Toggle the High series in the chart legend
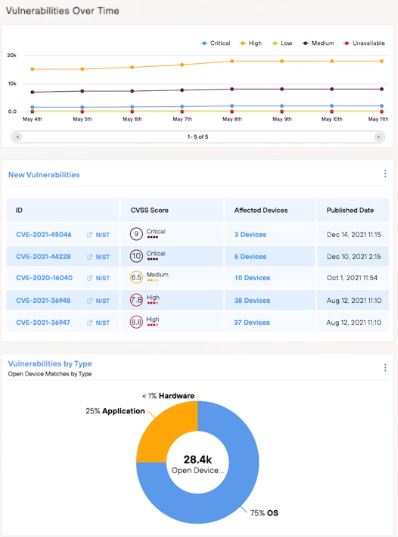This screenshot has width=398, height=537. [x=251, y=43]
